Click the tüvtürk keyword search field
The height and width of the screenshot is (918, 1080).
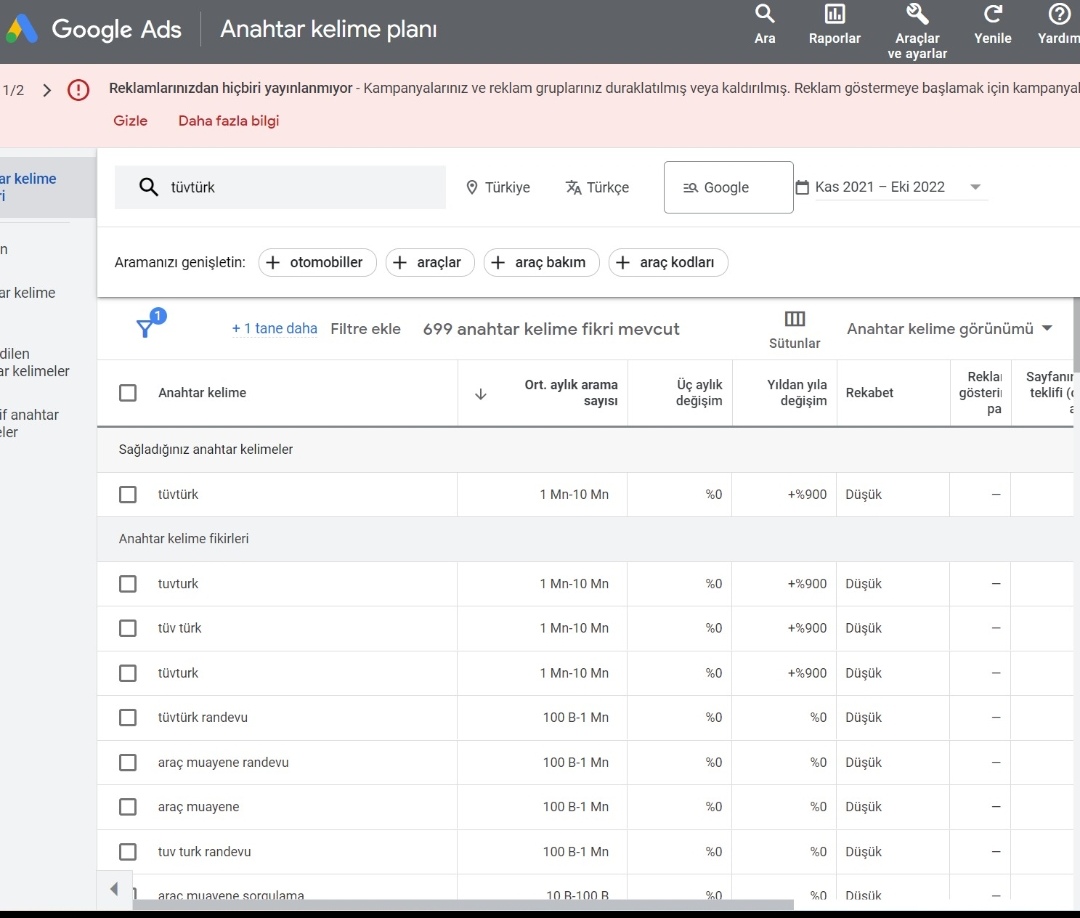click(x=280, y=187)
